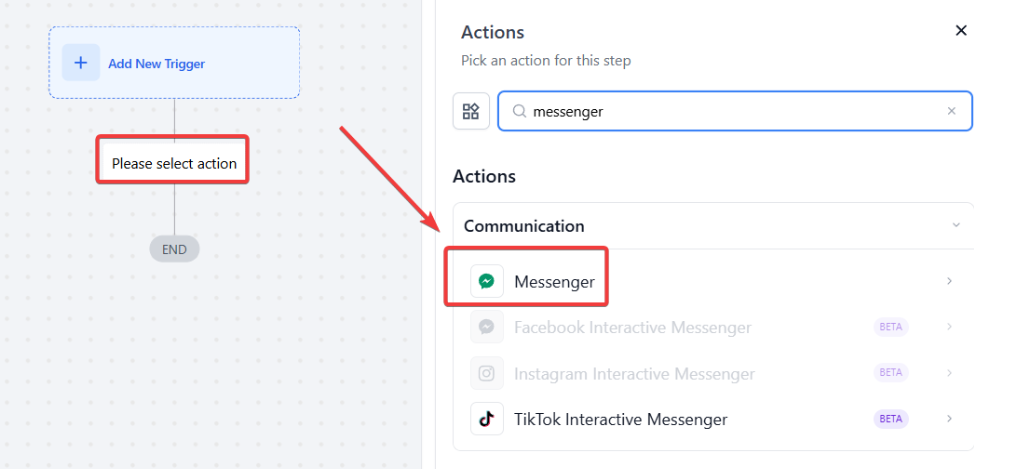Click the Instagram Interactive Messenger icon

pos(486,373)
